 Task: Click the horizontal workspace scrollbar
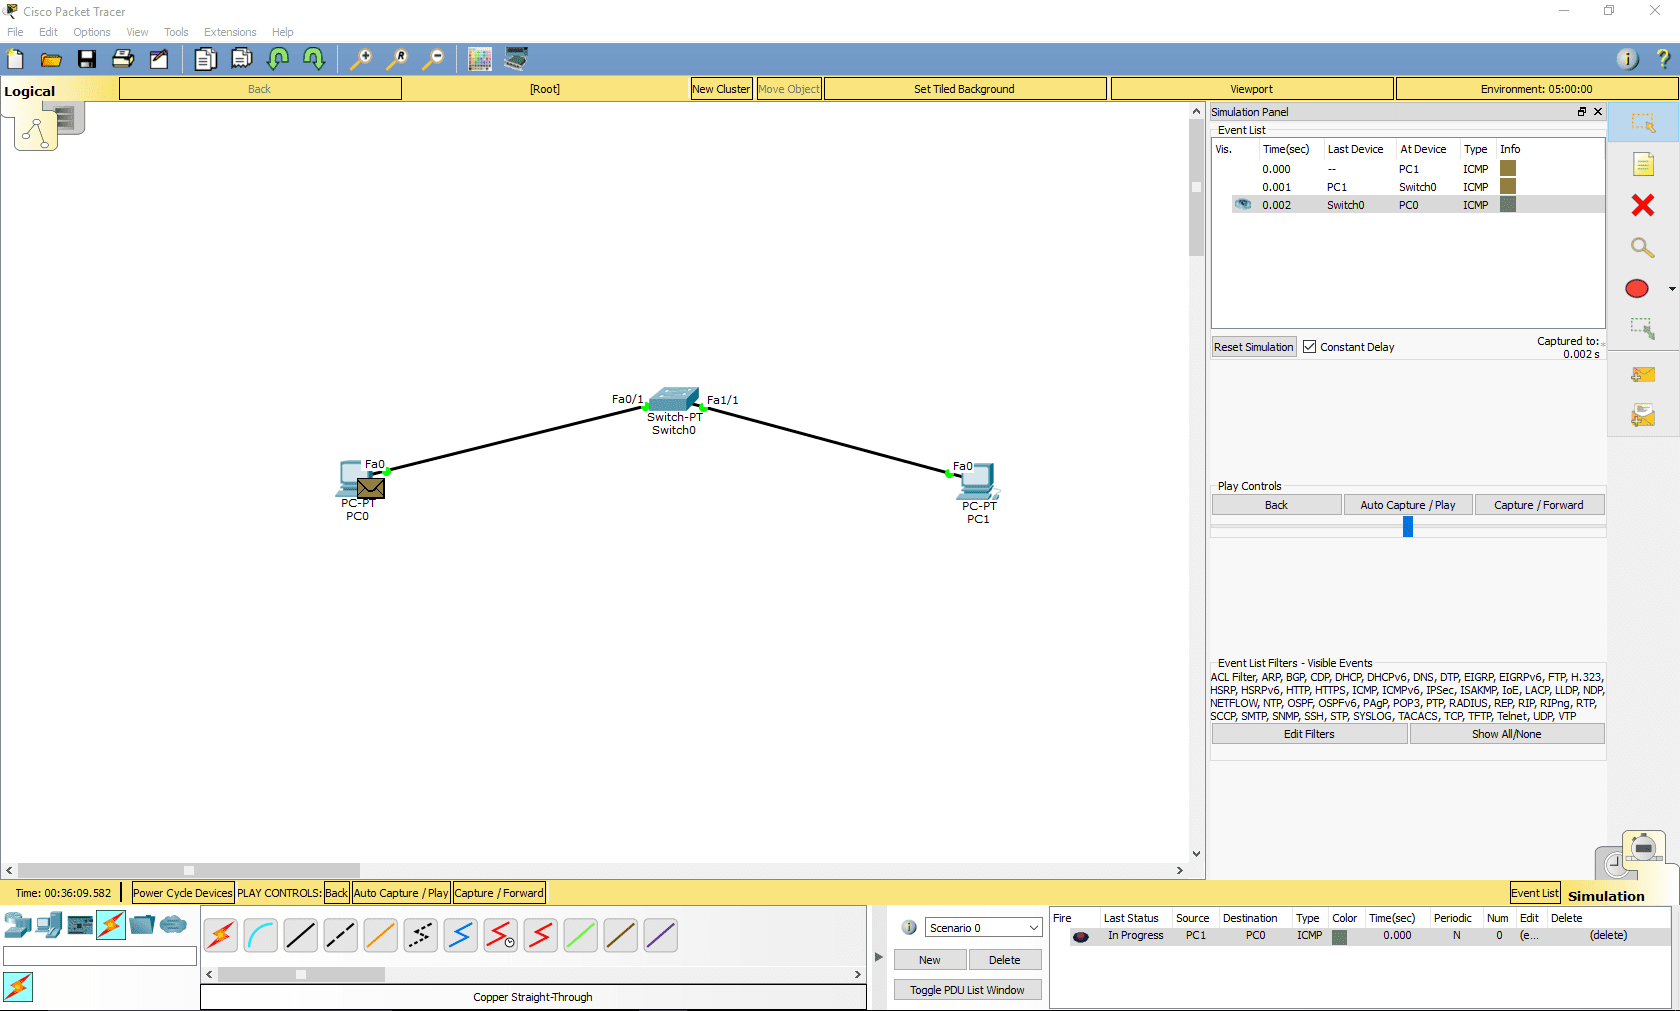189,870
